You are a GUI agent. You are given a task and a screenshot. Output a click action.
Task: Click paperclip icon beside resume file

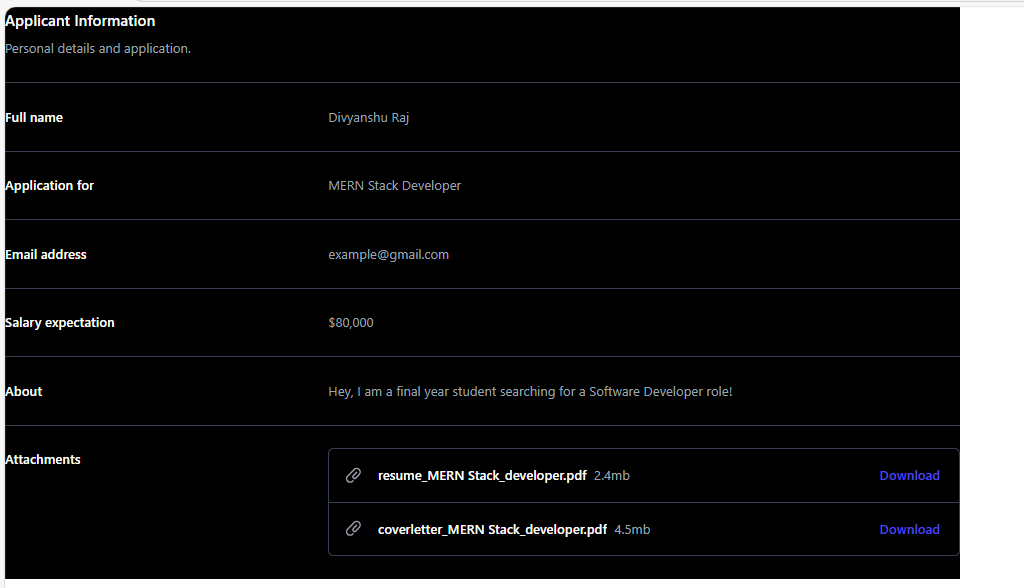pos(353,476)
